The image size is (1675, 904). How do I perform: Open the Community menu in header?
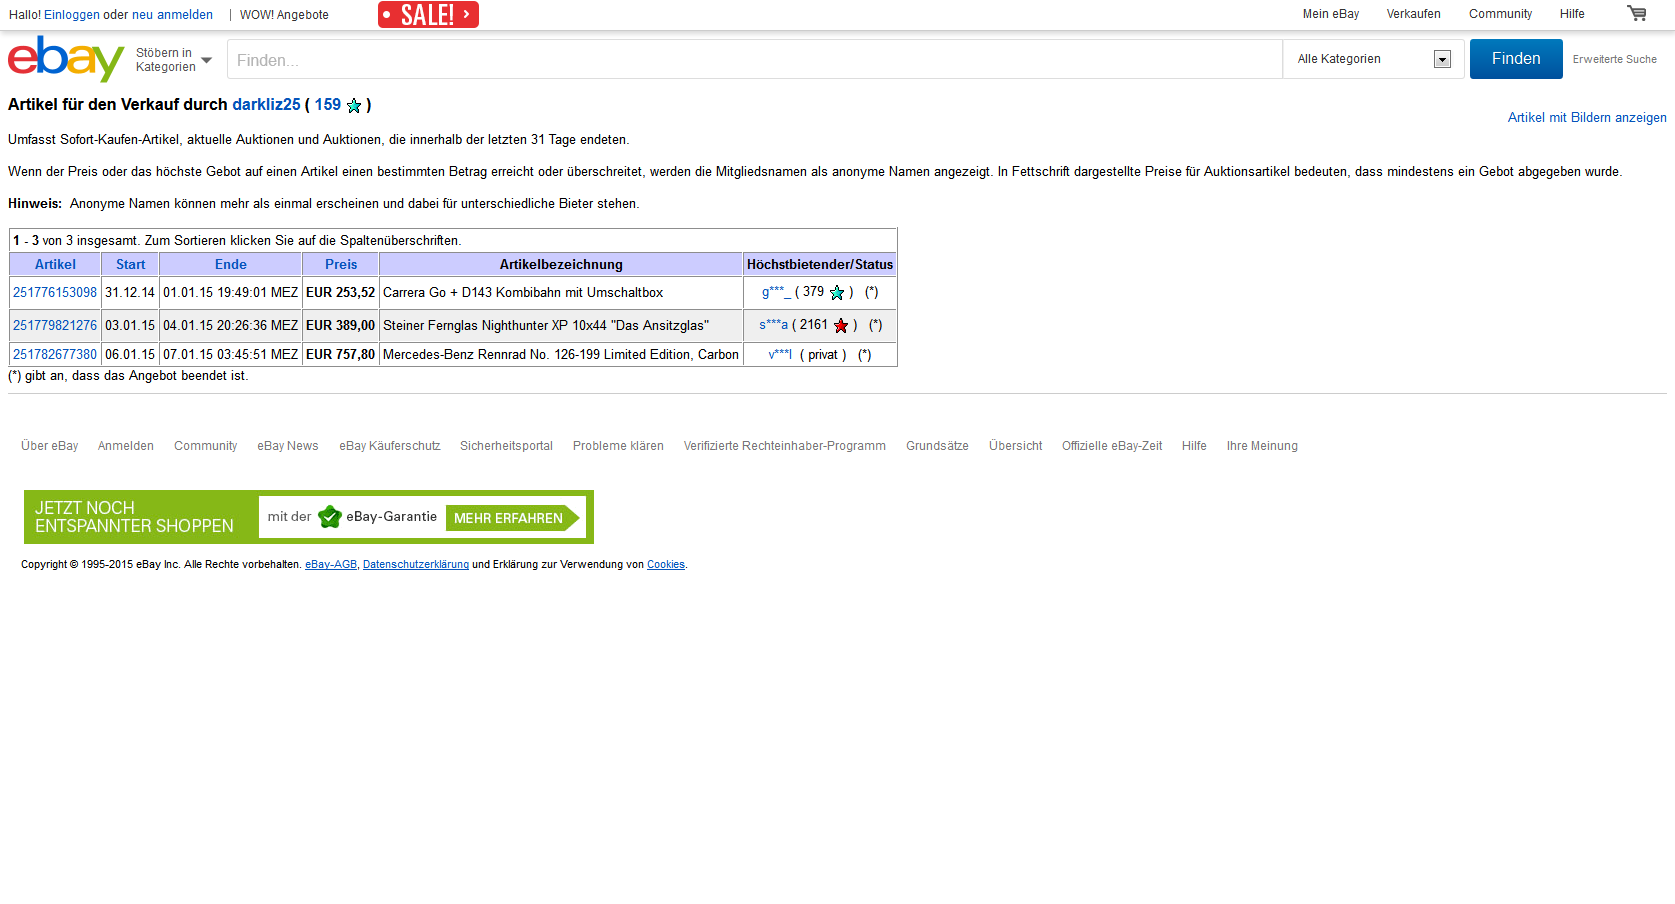(1499, 14)
